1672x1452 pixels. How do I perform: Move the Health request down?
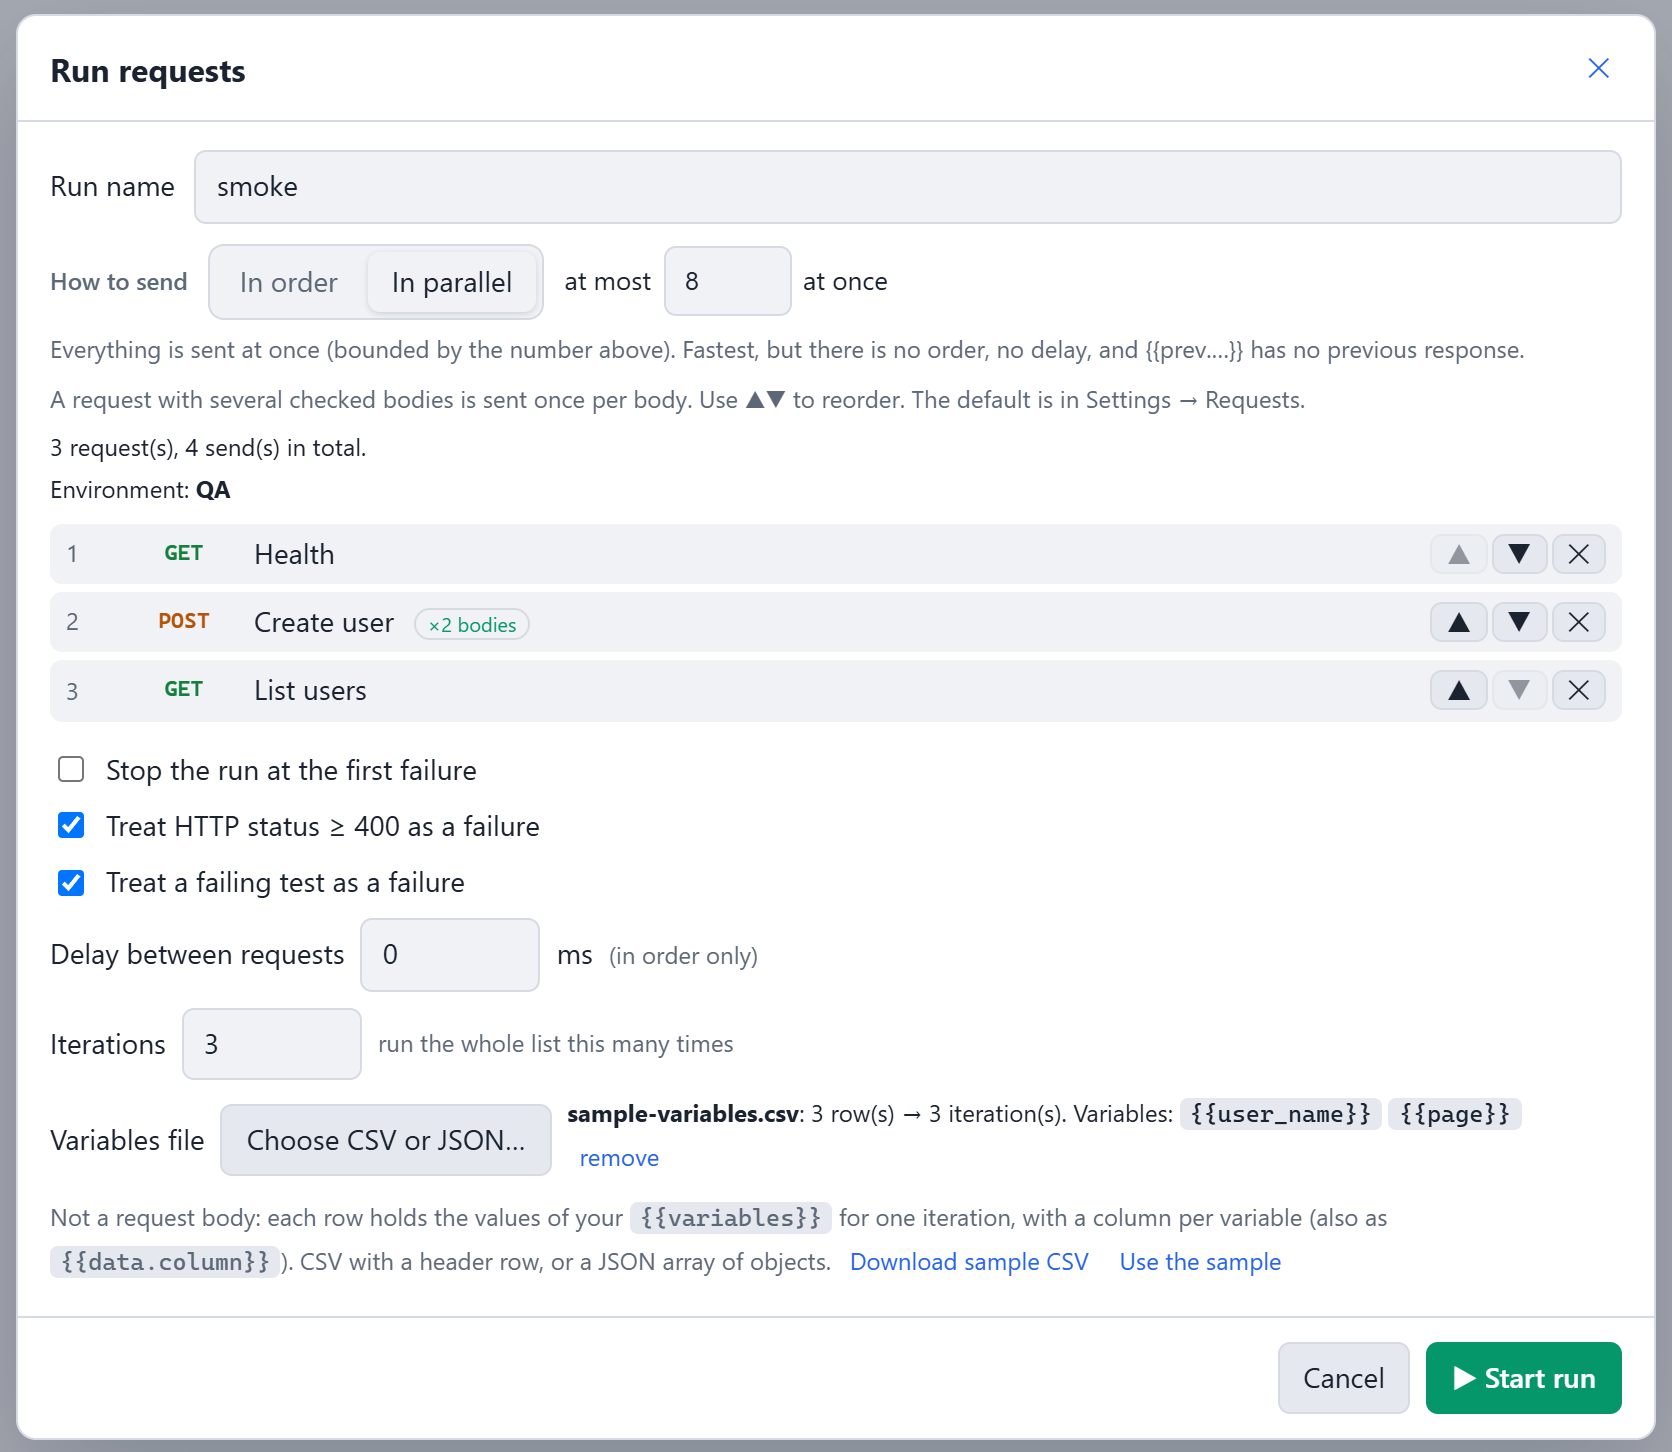click(1519, 554)
